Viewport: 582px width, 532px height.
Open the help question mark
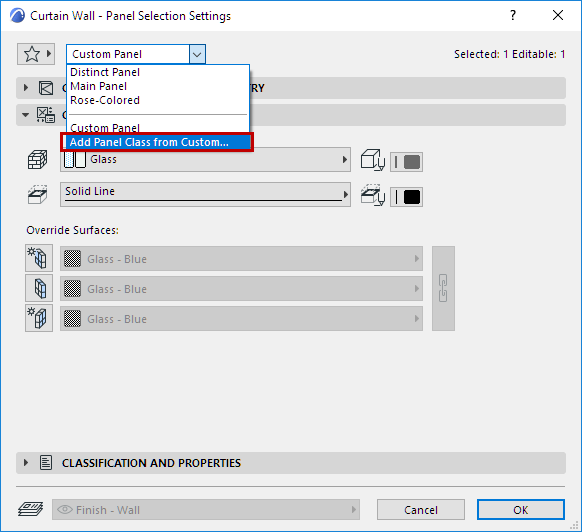(513, 16)
